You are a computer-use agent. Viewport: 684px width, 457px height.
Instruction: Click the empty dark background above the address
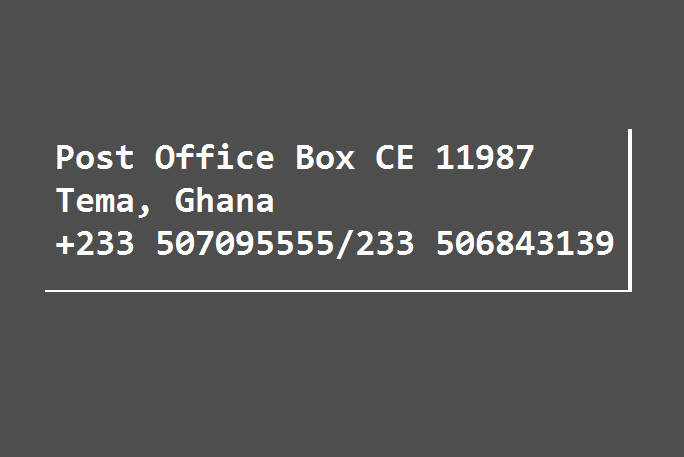coord(340,60)
